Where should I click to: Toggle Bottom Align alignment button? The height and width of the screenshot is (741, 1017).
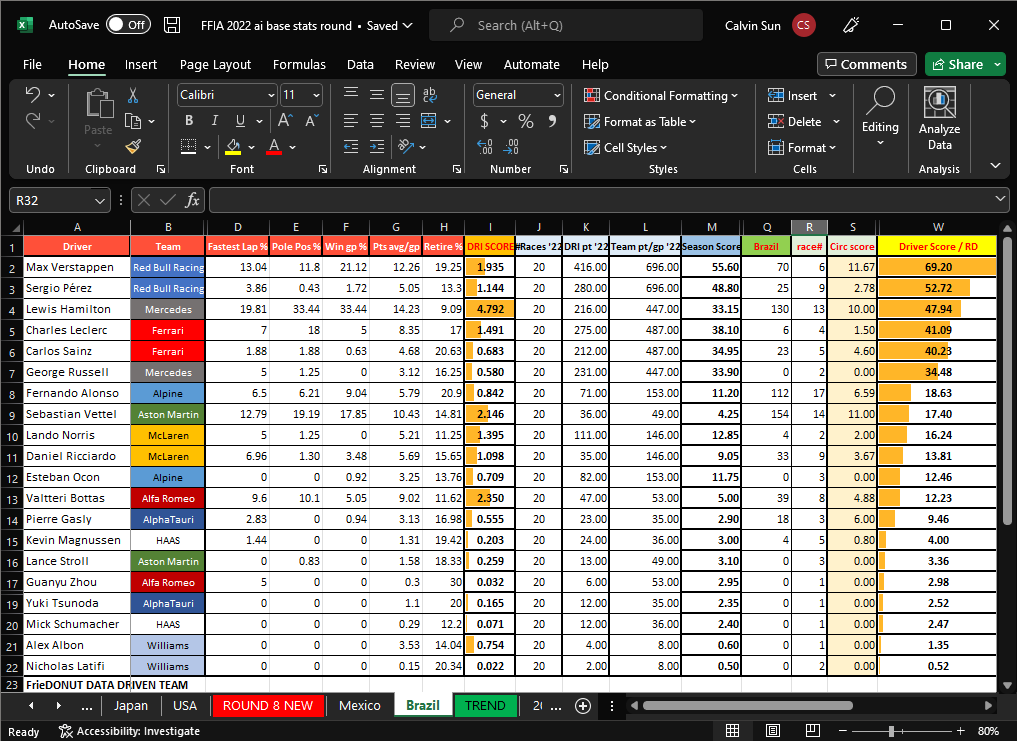403,95
